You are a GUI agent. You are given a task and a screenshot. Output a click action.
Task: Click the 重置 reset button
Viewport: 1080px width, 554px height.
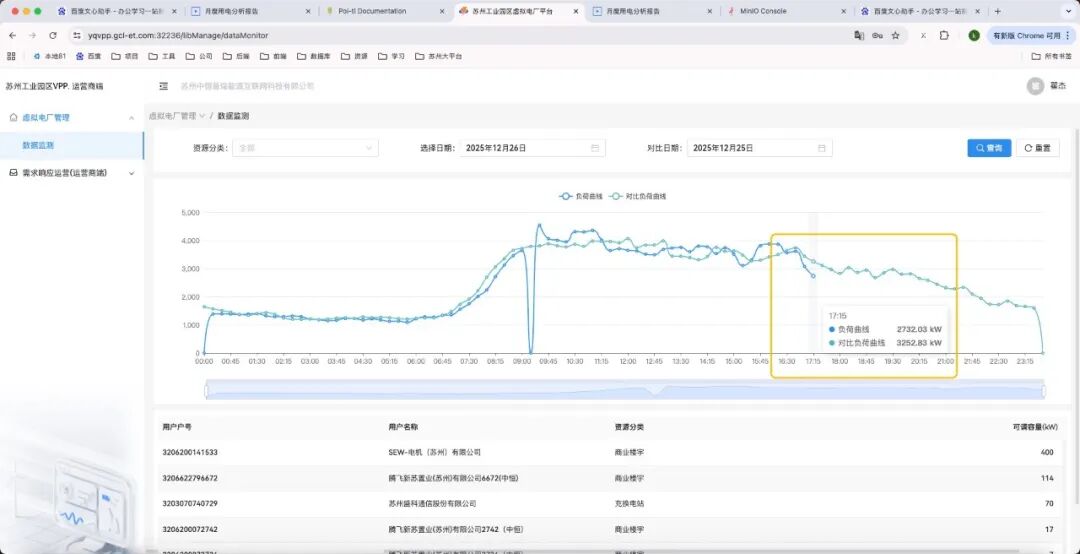(x=1037, y=148)
